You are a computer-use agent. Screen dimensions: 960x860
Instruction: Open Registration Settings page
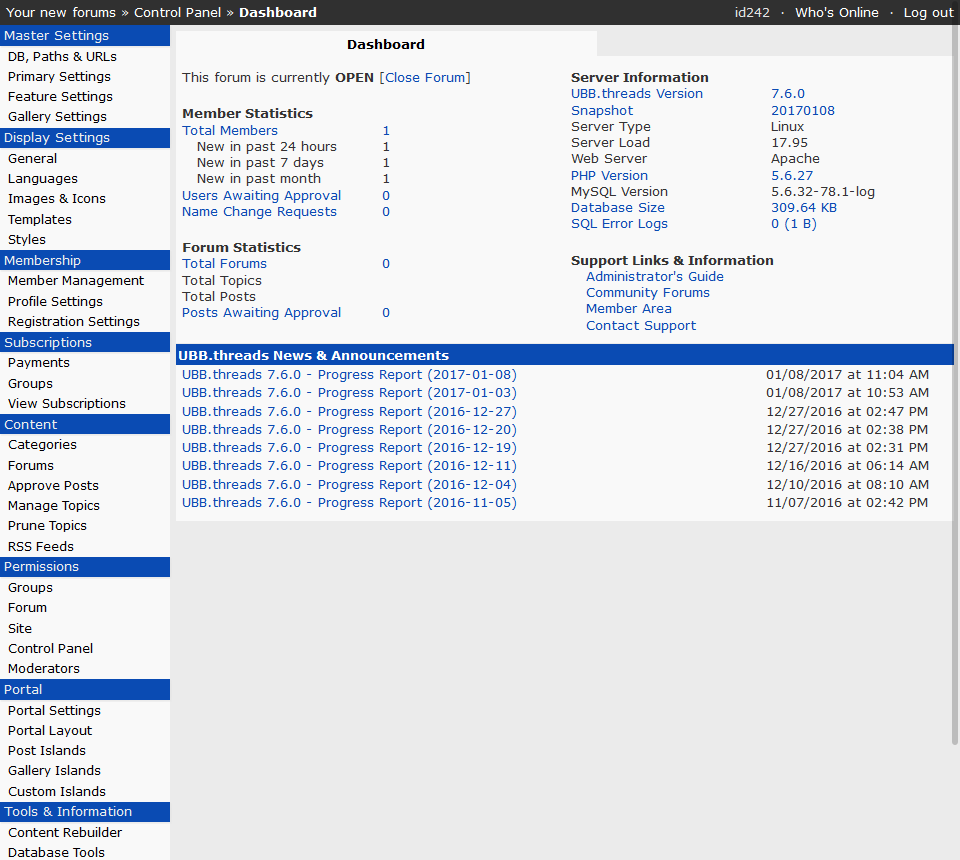pyautogui.click(x=73, y=321)
